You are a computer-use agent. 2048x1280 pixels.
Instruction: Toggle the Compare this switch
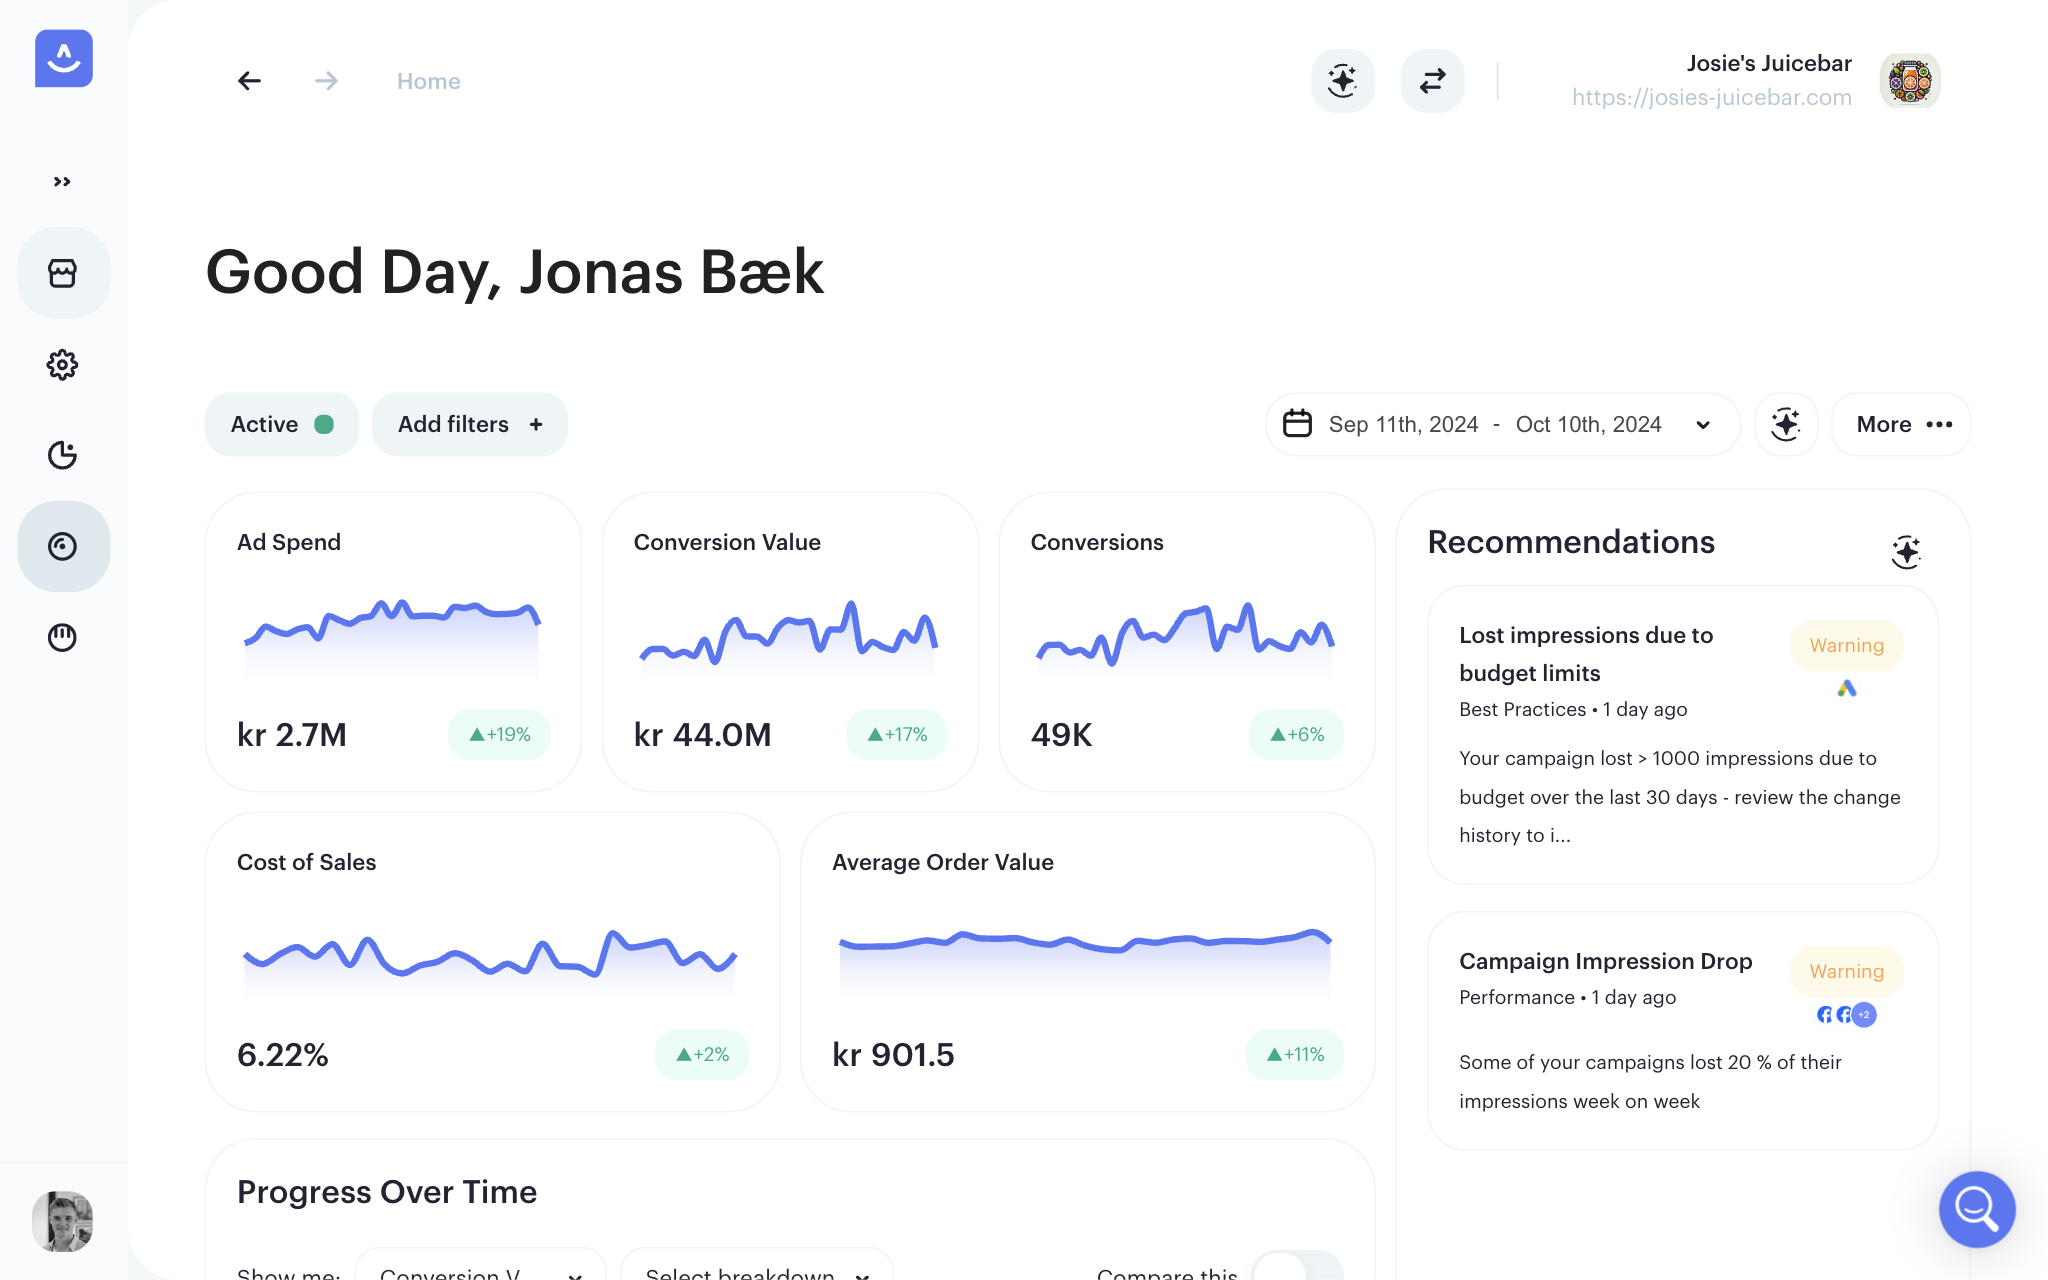[1296, 1266]
